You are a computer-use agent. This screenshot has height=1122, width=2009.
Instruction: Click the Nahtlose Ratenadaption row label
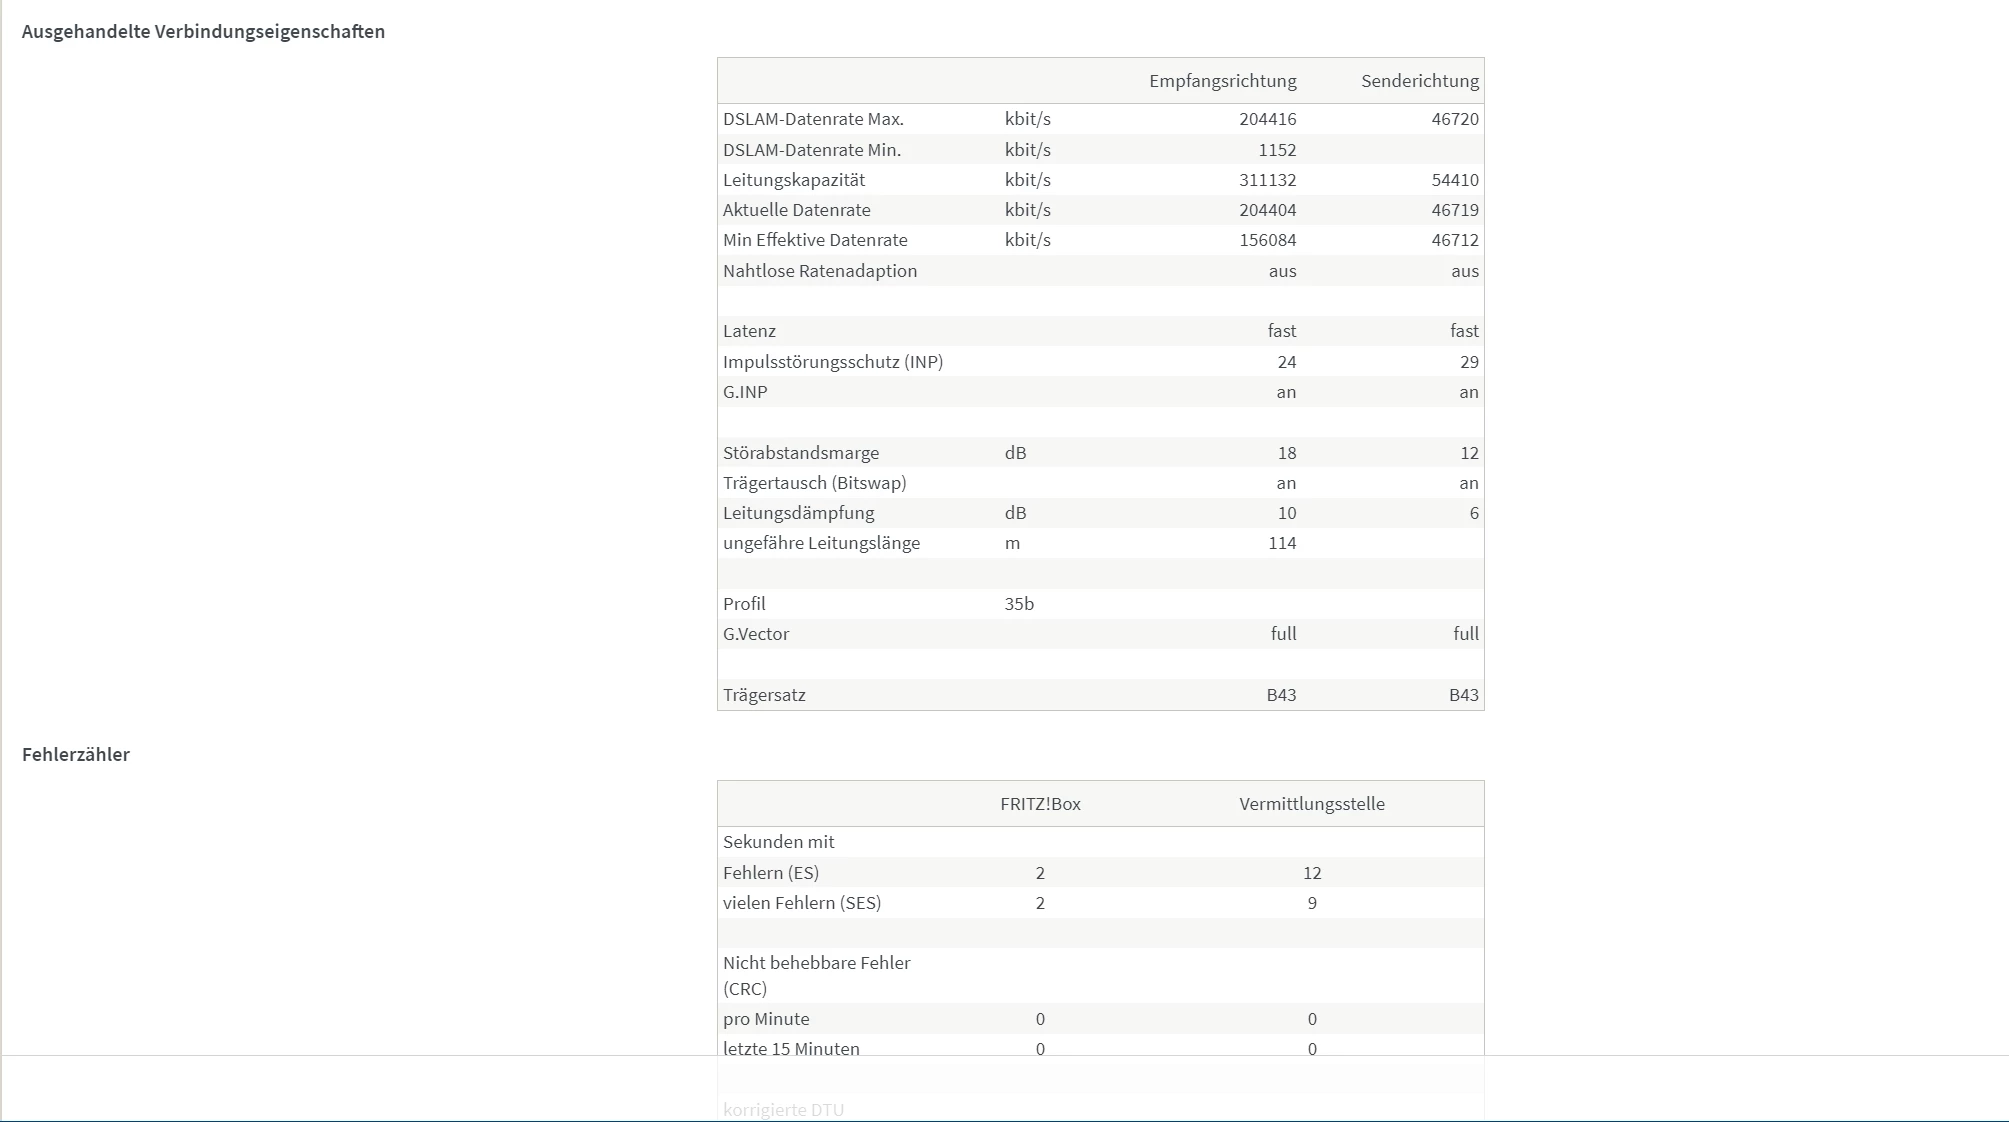(x=819, y=271)
